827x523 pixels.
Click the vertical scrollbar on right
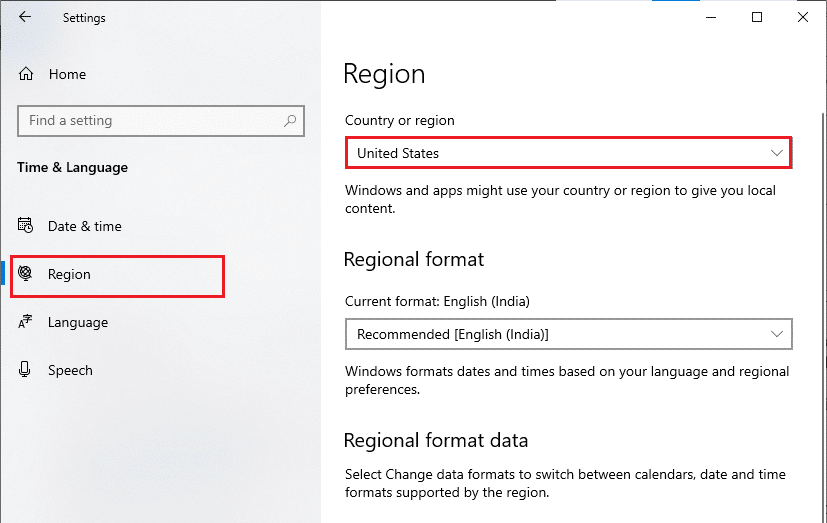pos(824,316)
